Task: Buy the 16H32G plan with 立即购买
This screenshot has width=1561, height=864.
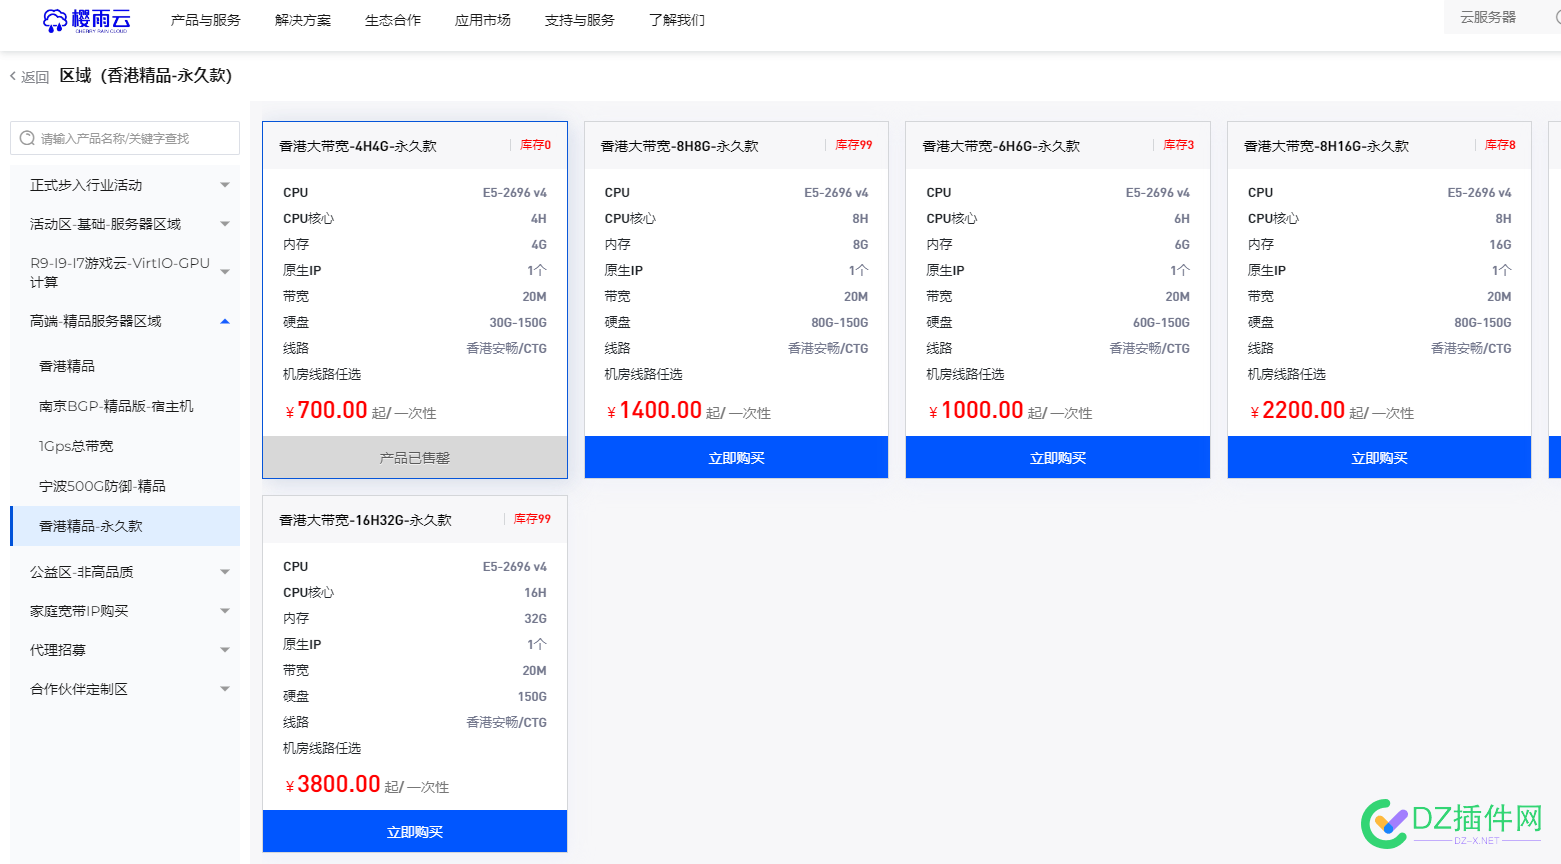Action: coord(415,831)
